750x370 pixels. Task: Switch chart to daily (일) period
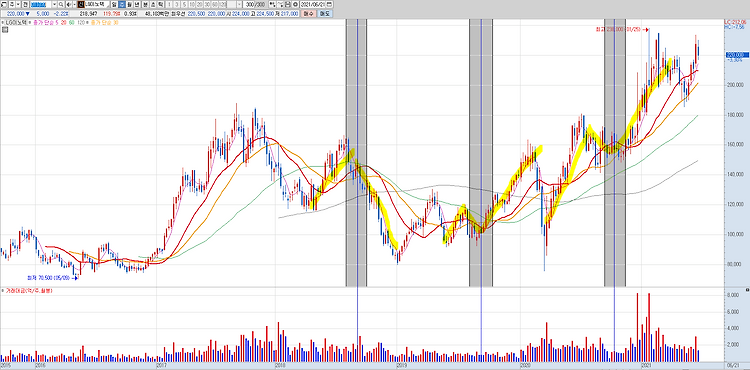(x=114, y=4)
